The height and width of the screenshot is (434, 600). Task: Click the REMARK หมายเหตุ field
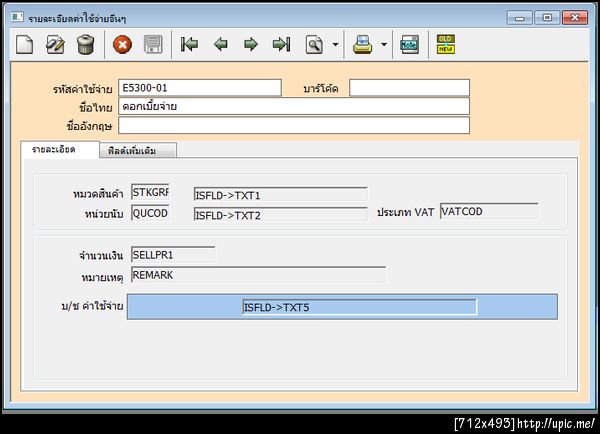pyautogui.click(x=258, y=275)
